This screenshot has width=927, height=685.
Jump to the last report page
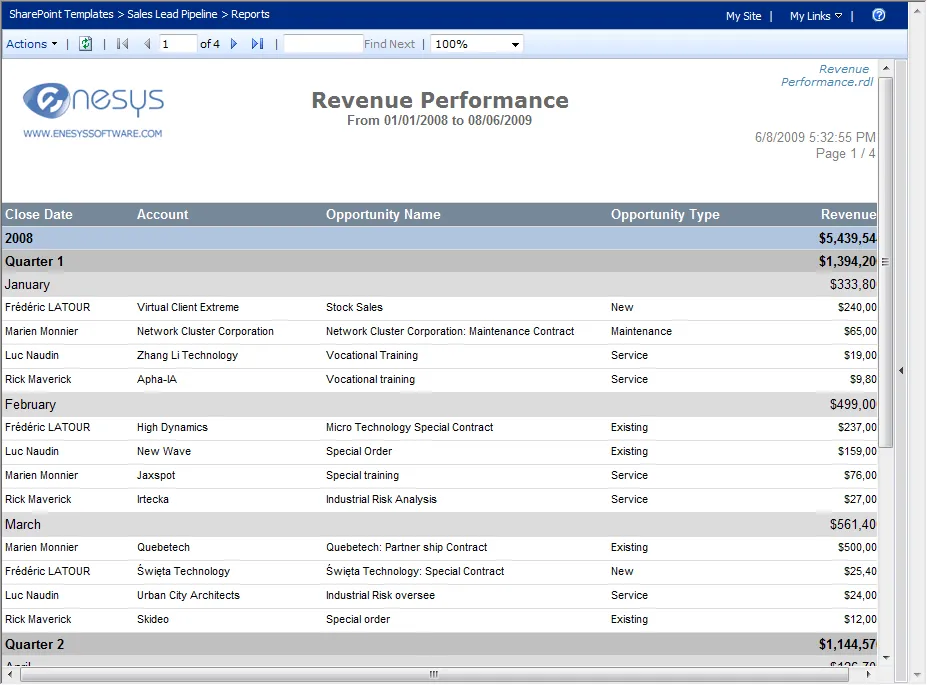click(257, 44)
